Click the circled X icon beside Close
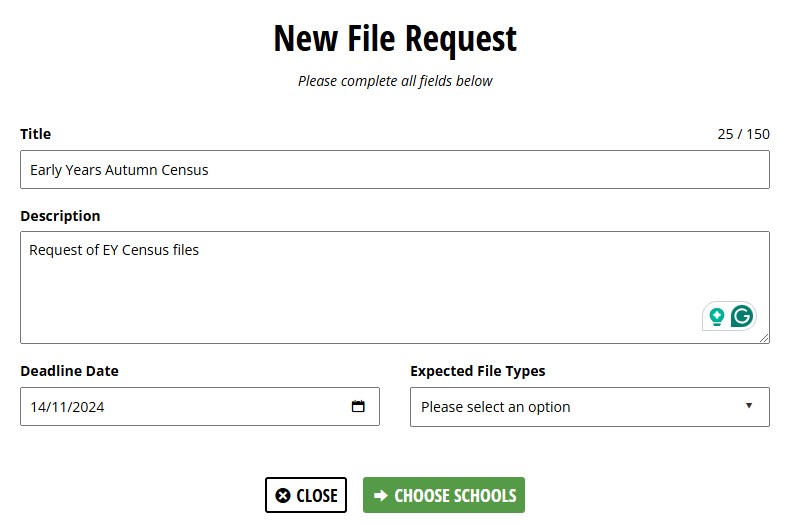The height and width of the screenshot is (525, 786). 283,495
